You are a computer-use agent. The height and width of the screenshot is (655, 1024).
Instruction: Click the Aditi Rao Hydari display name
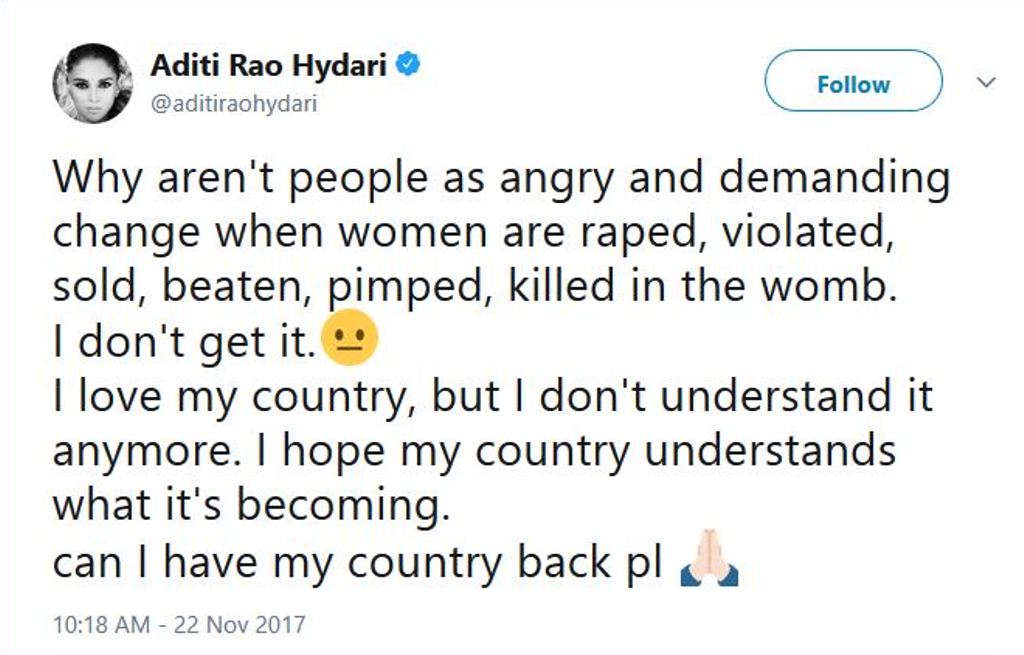[270, 66]
